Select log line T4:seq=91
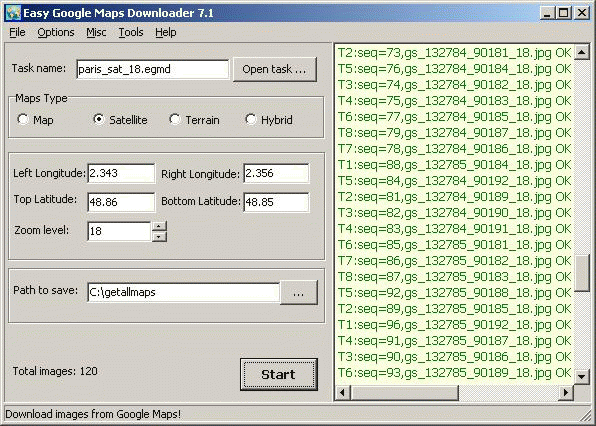 [454, 341]
